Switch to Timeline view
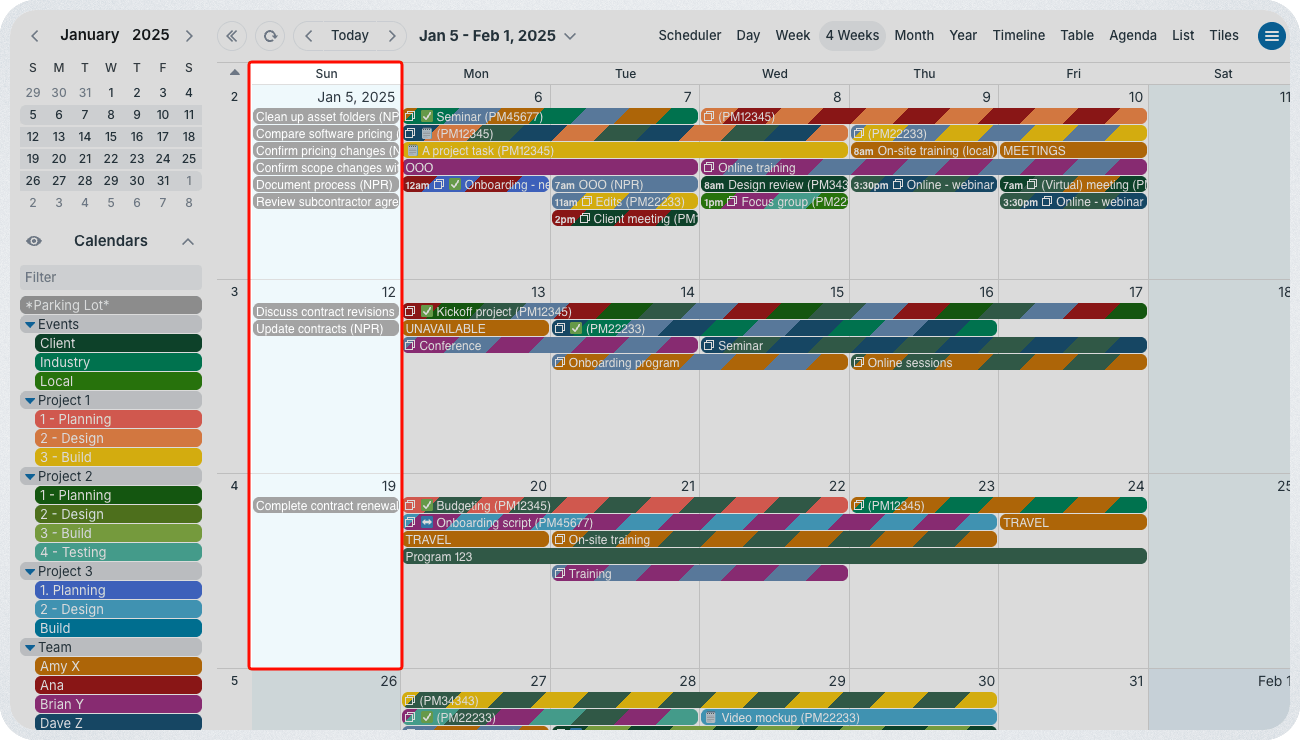 [x=1018, y=35]
